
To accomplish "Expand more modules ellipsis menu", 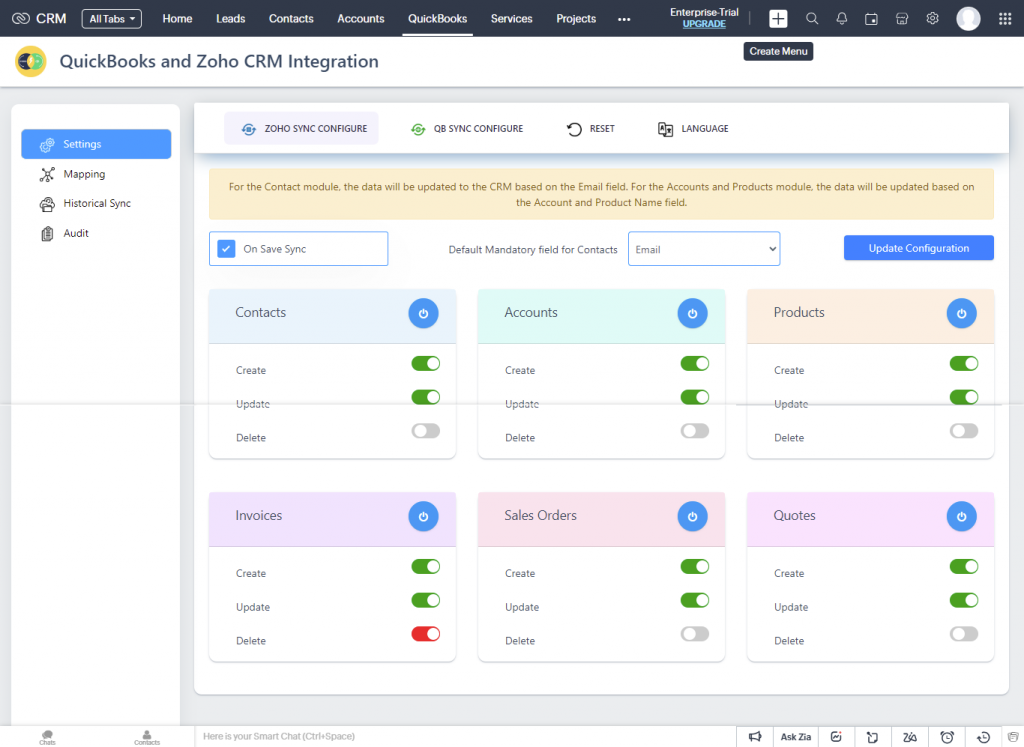I will click(624, 19).
